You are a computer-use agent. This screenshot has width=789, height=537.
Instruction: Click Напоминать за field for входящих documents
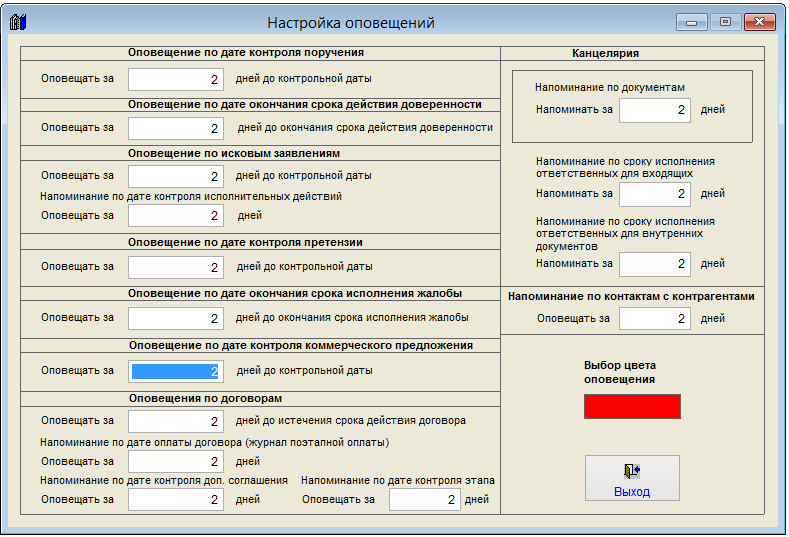[x=655, y=194]
